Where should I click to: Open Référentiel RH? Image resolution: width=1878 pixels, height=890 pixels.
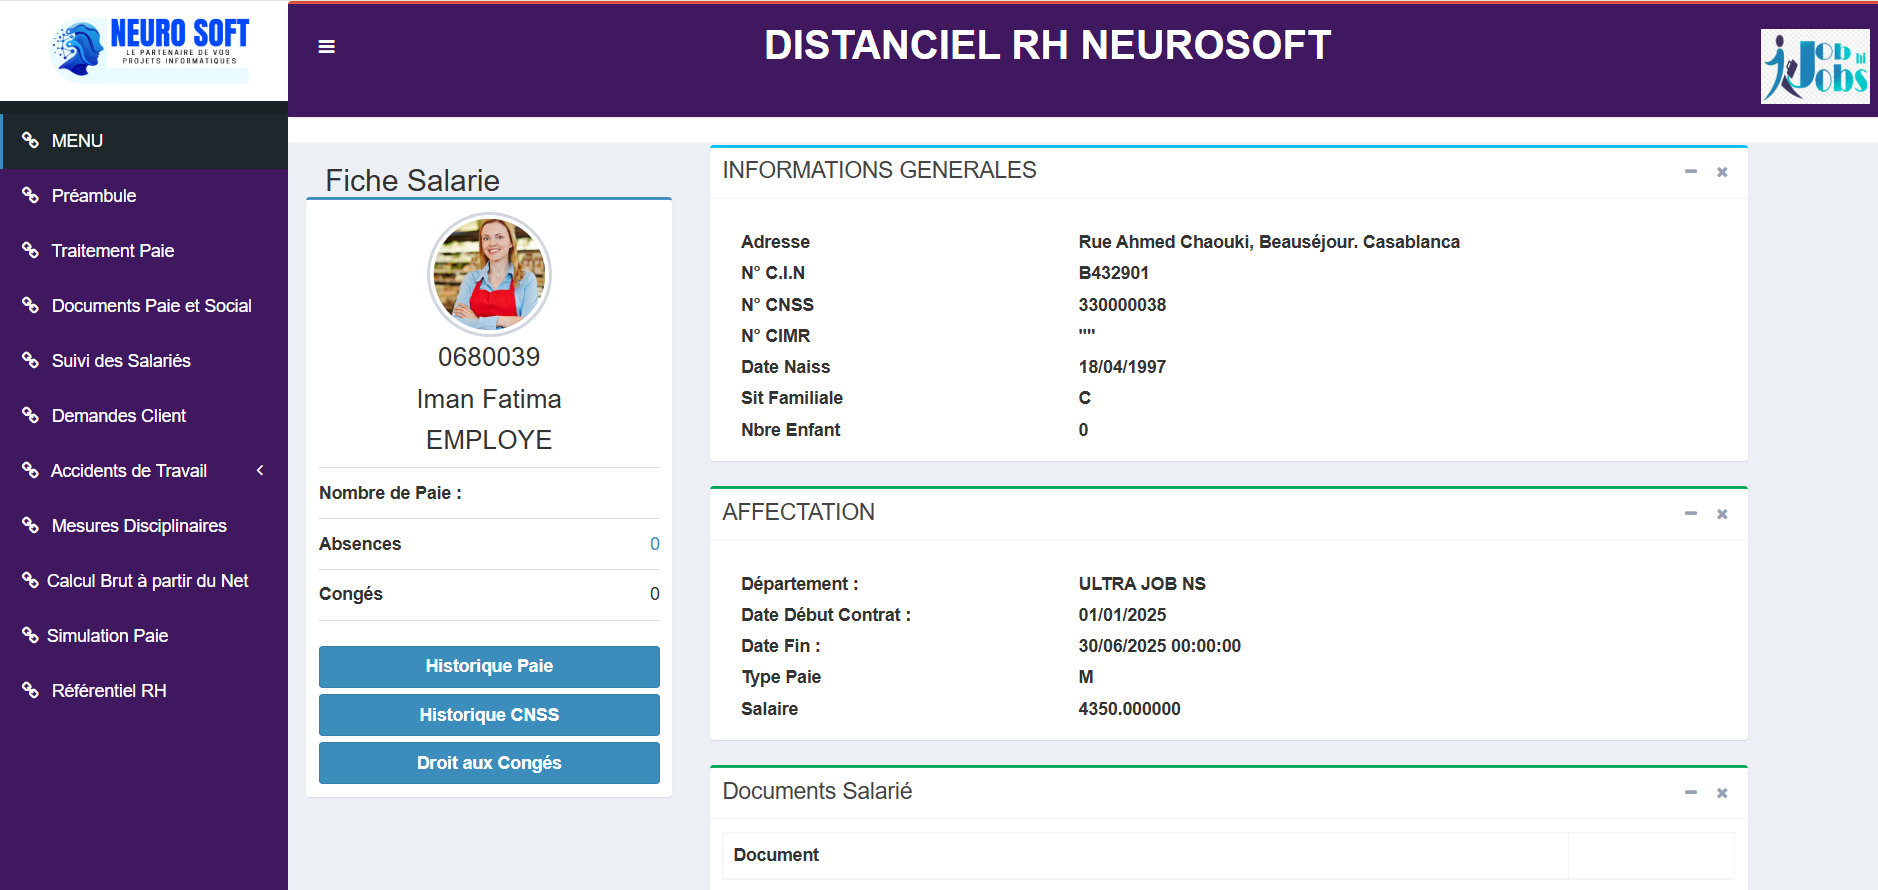(144, 691)
